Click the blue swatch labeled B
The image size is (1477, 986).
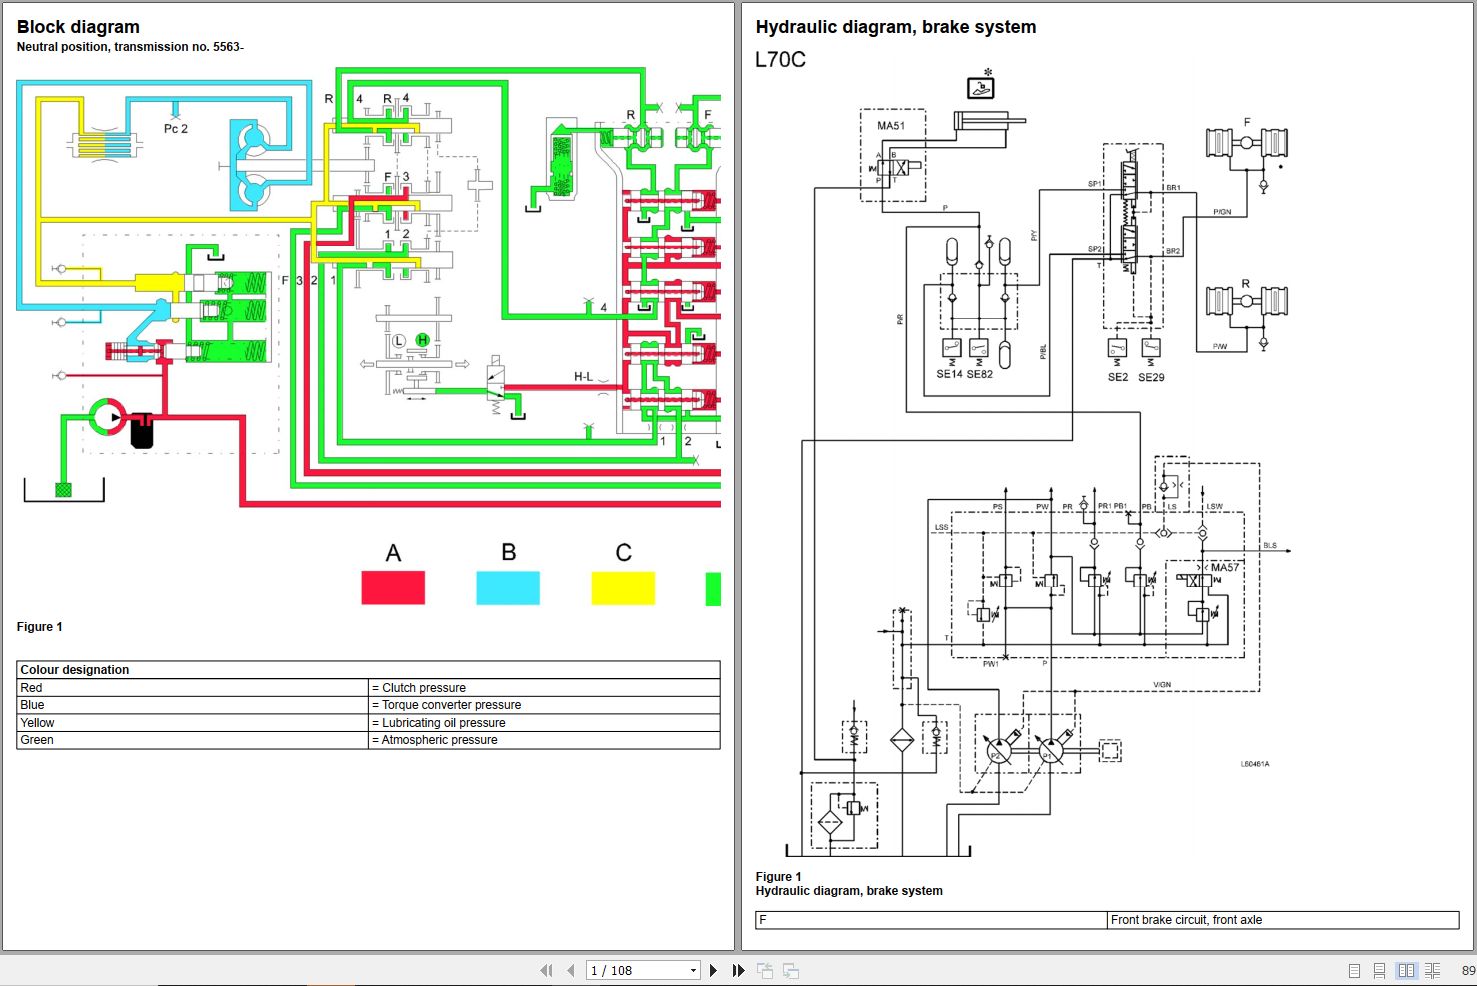(x=508, y=588)
